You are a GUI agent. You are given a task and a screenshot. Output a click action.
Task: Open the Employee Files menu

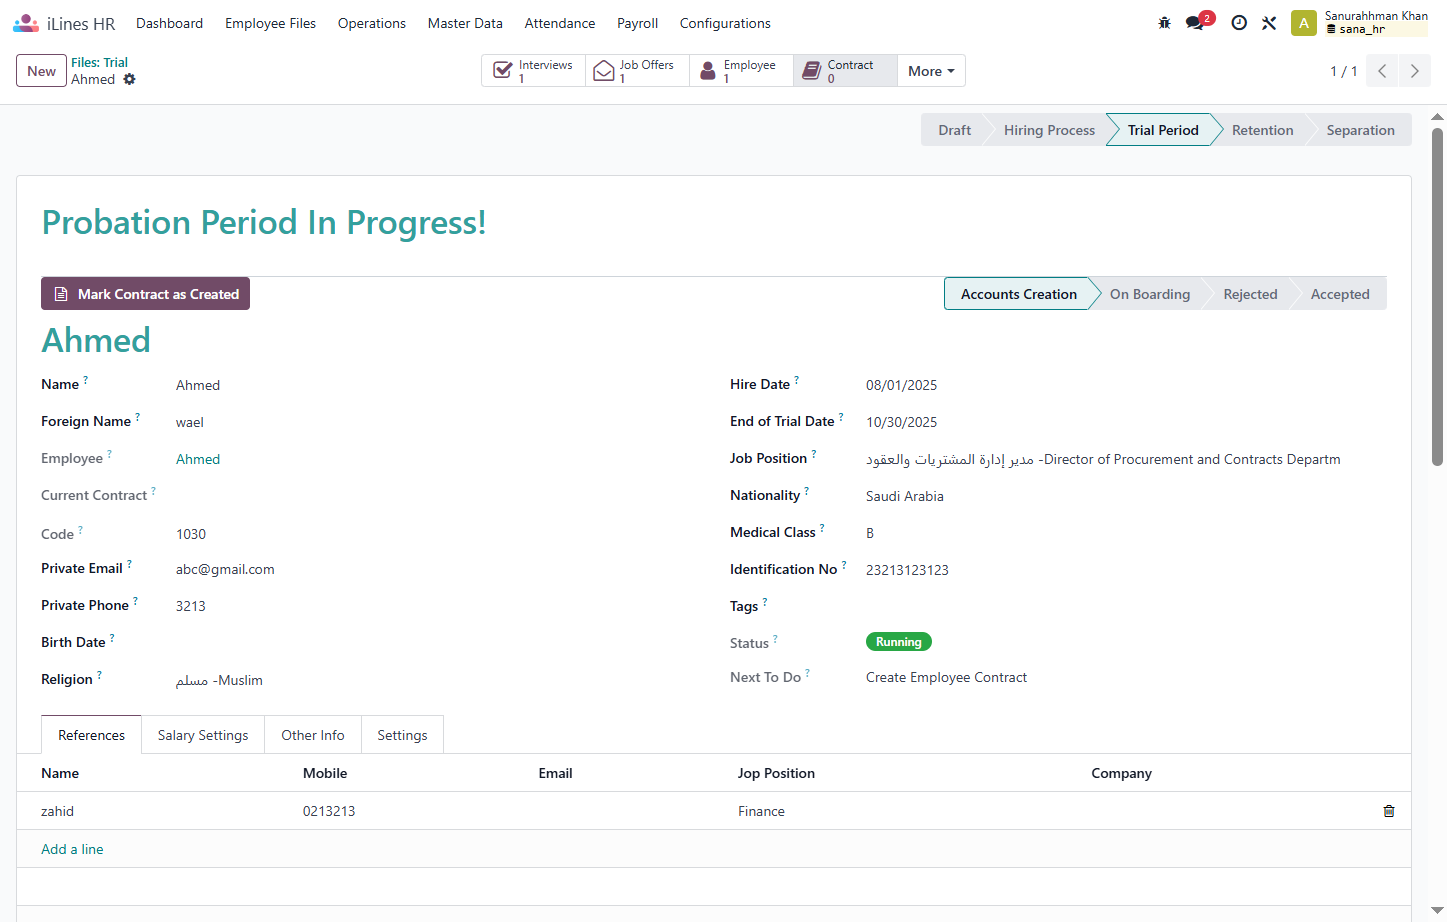(x=270, y=23)
